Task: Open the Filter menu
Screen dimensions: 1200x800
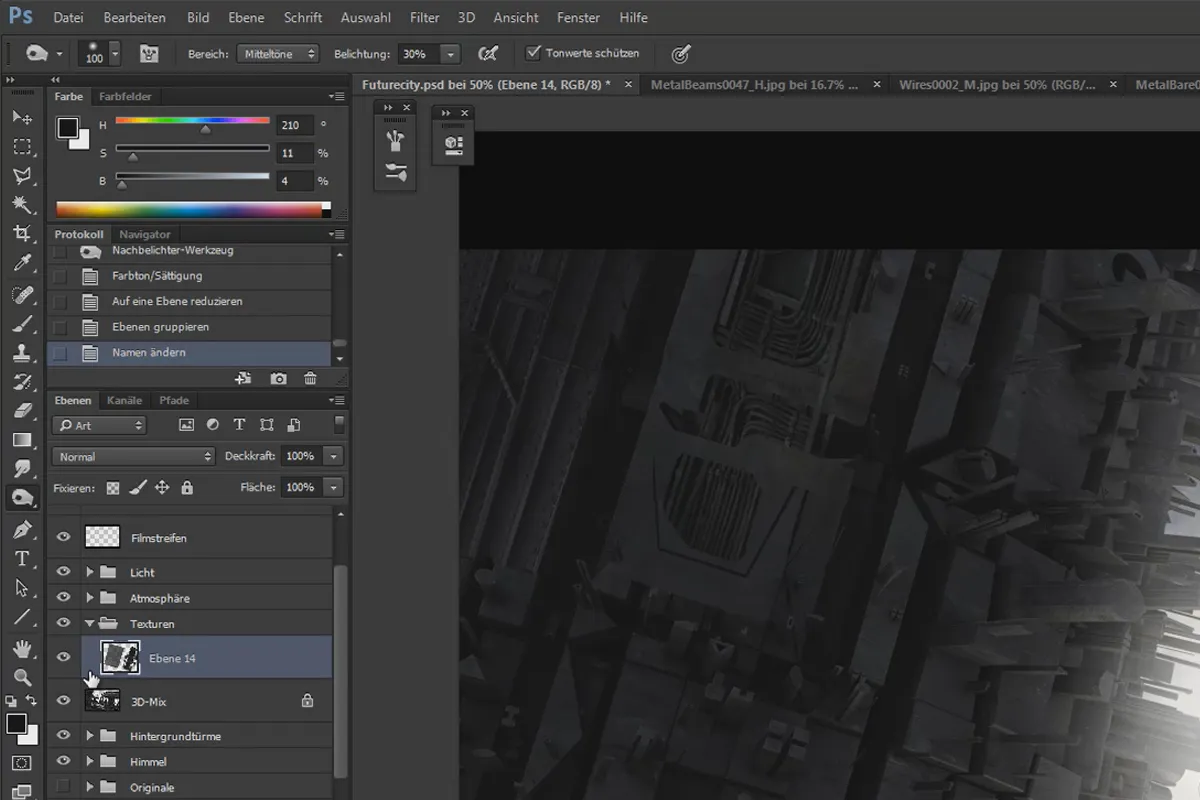Action: (424, 17)
